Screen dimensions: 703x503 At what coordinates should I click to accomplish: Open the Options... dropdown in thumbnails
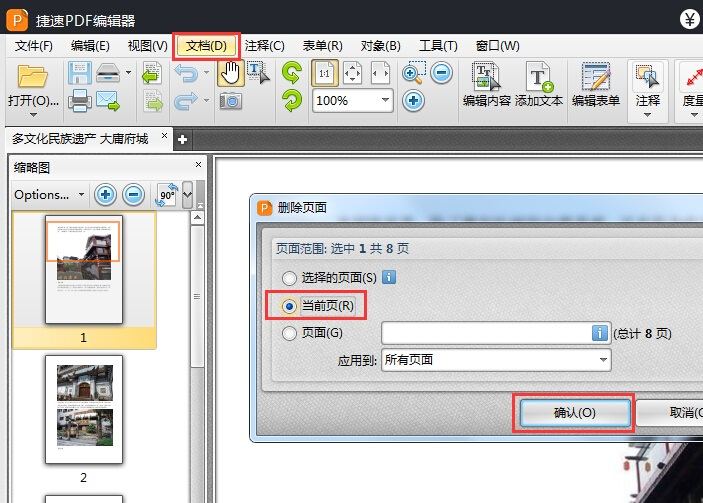pyautogui.click(x=49, y=195)
